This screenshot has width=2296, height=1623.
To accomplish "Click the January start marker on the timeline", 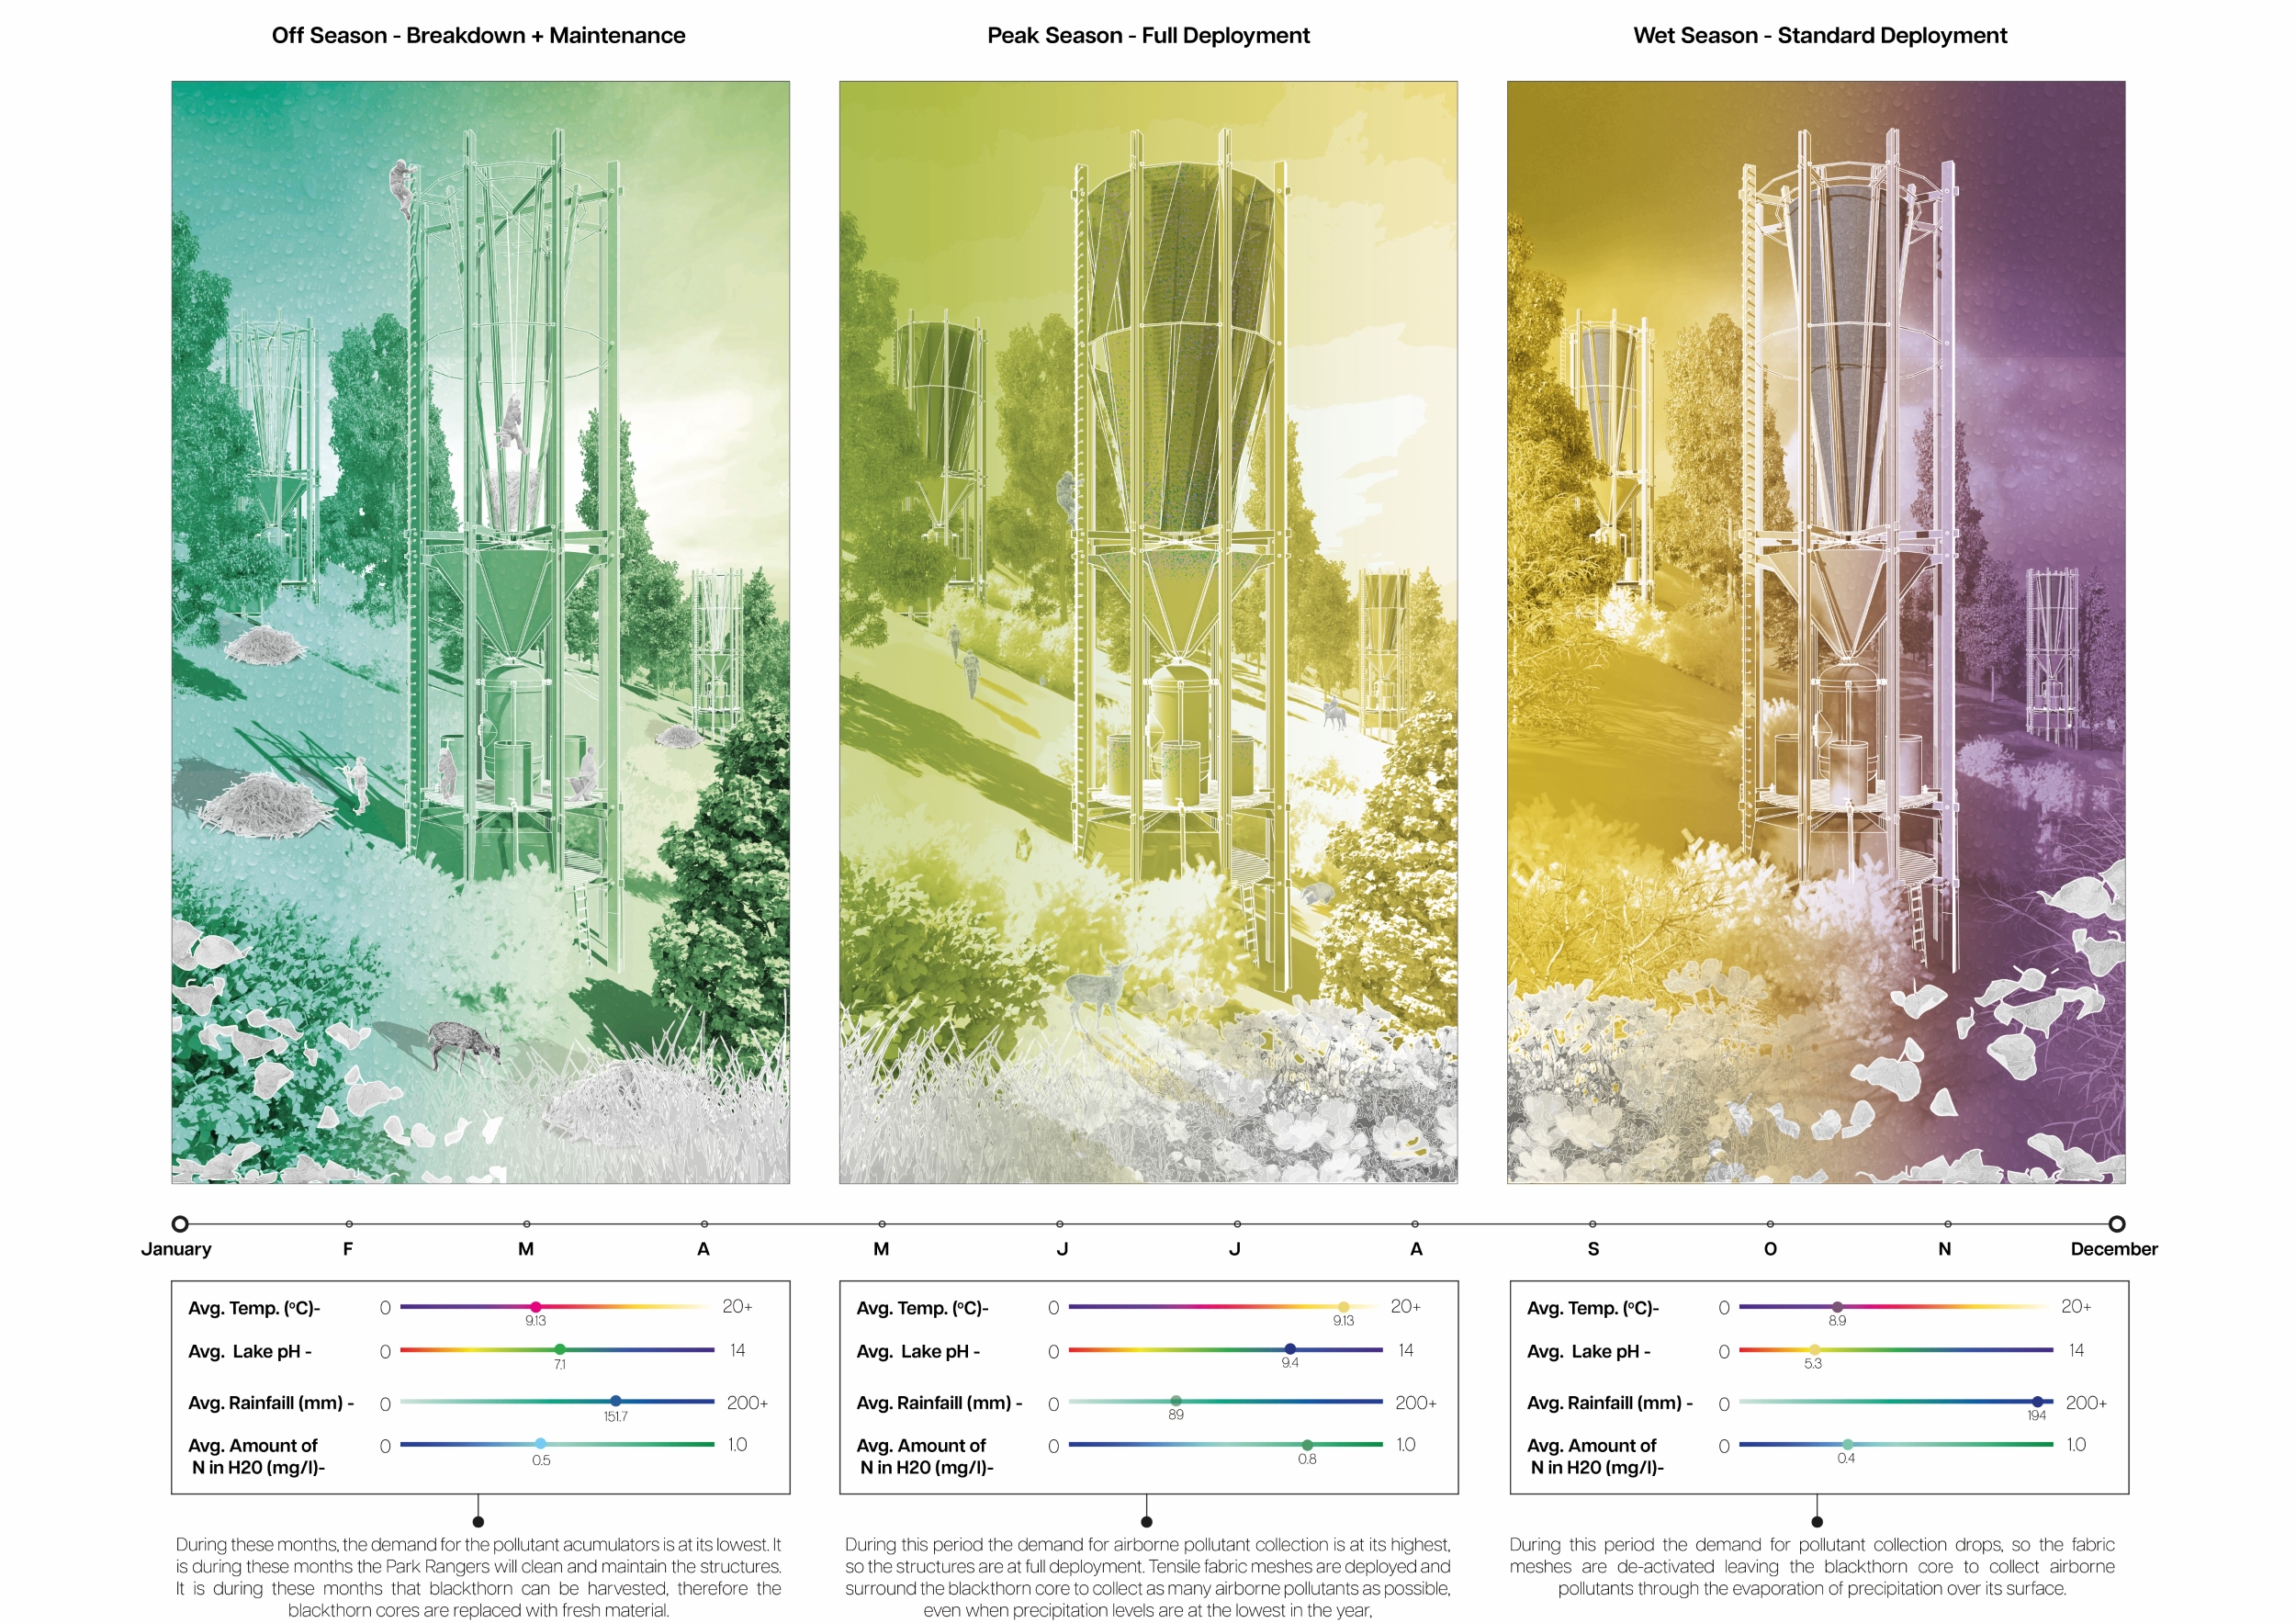I will [x=180, y=1223].
